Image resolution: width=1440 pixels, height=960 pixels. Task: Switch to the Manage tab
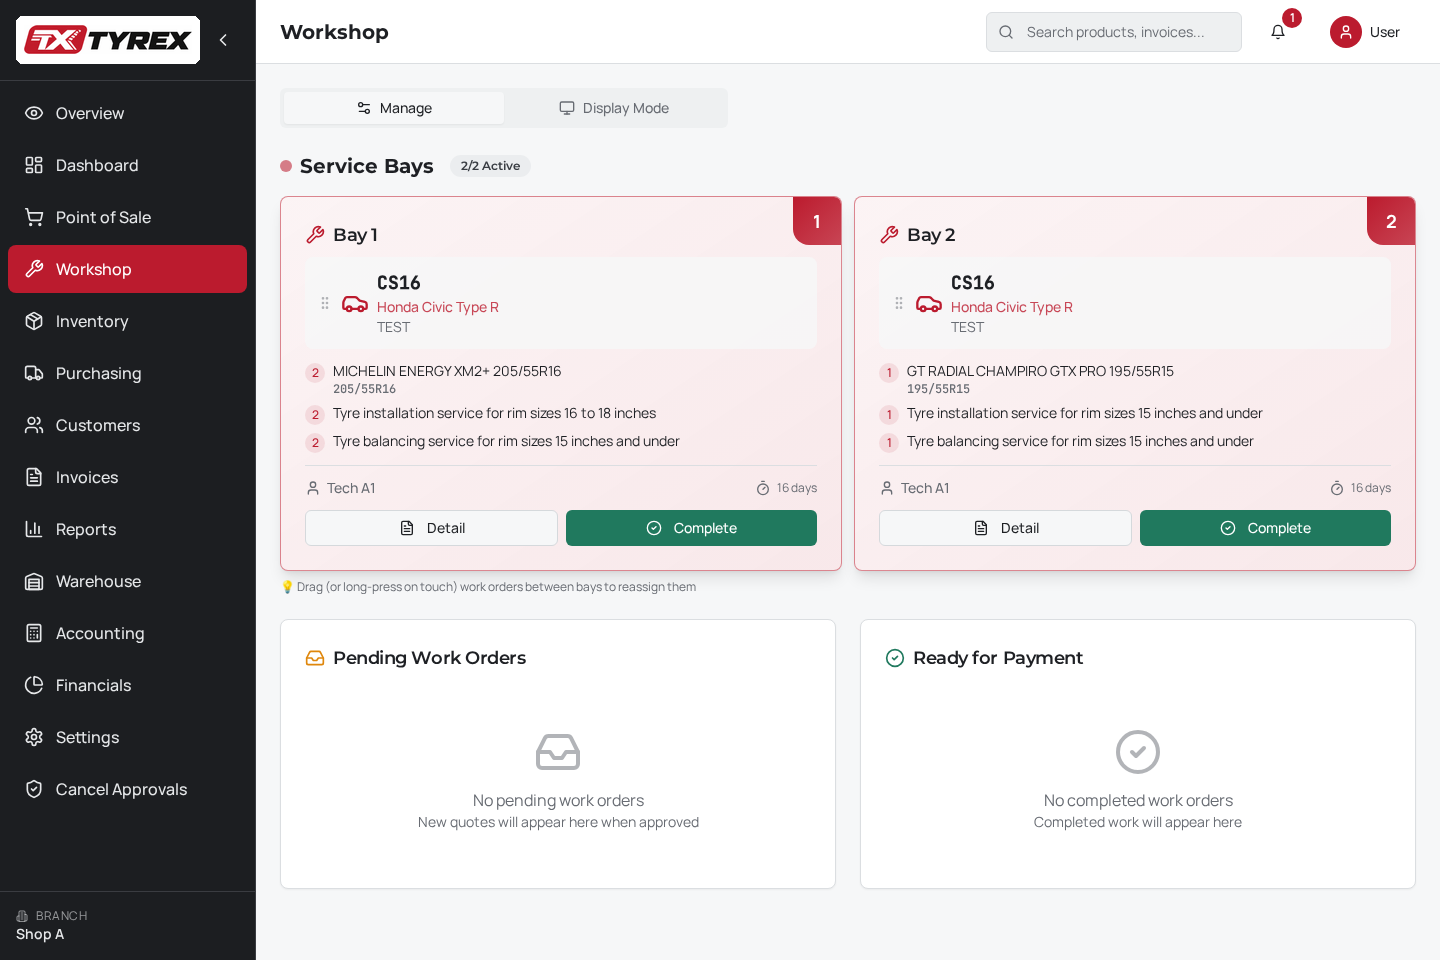[x=394, y=108]
